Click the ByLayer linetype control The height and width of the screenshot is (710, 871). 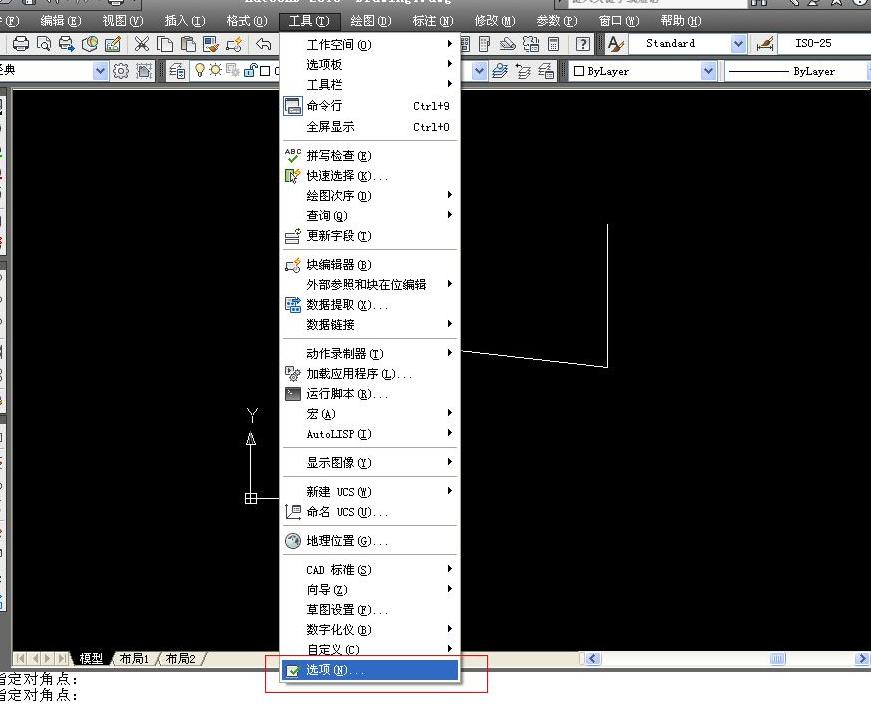(797, 71)
